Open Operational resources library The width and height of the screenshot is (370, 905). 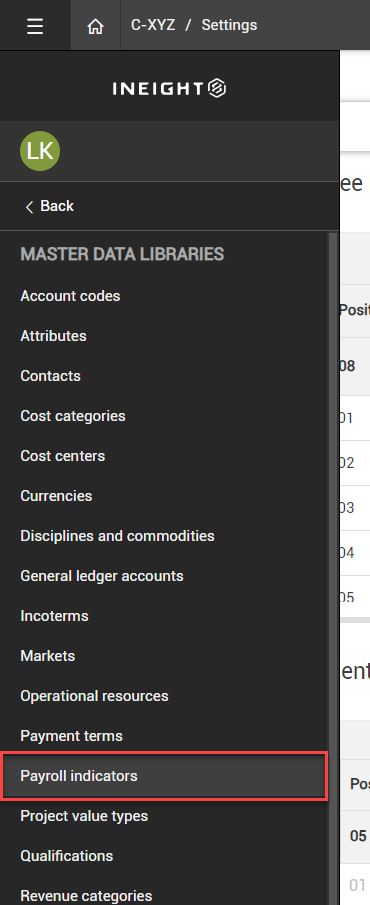(x=94, y=696)
